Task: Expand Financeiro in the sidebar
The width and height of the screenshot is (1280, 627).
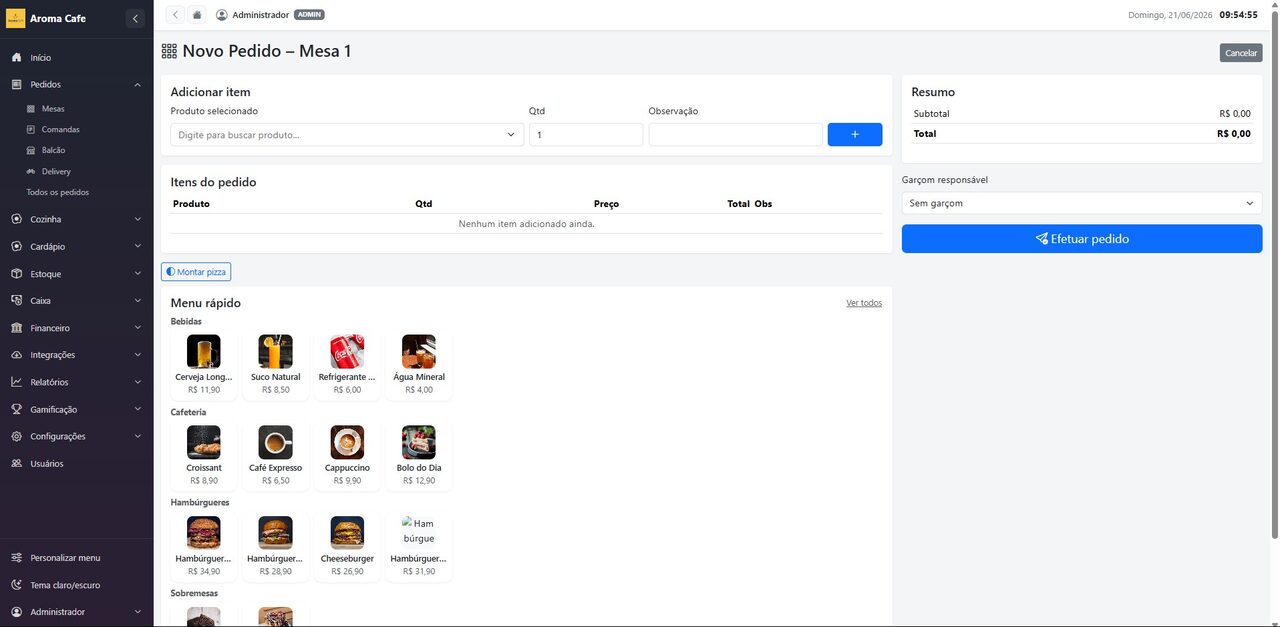Action: (x=76, y=328)
